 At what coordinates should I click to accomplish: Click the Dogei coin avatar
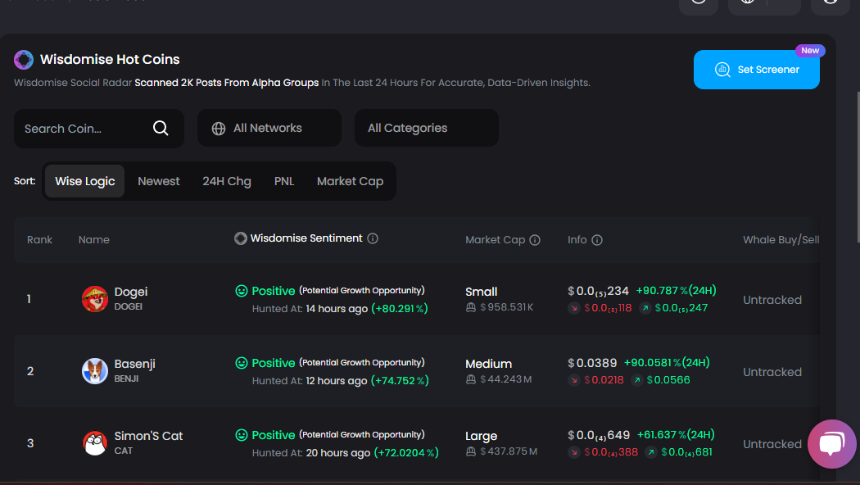point(95,299)
